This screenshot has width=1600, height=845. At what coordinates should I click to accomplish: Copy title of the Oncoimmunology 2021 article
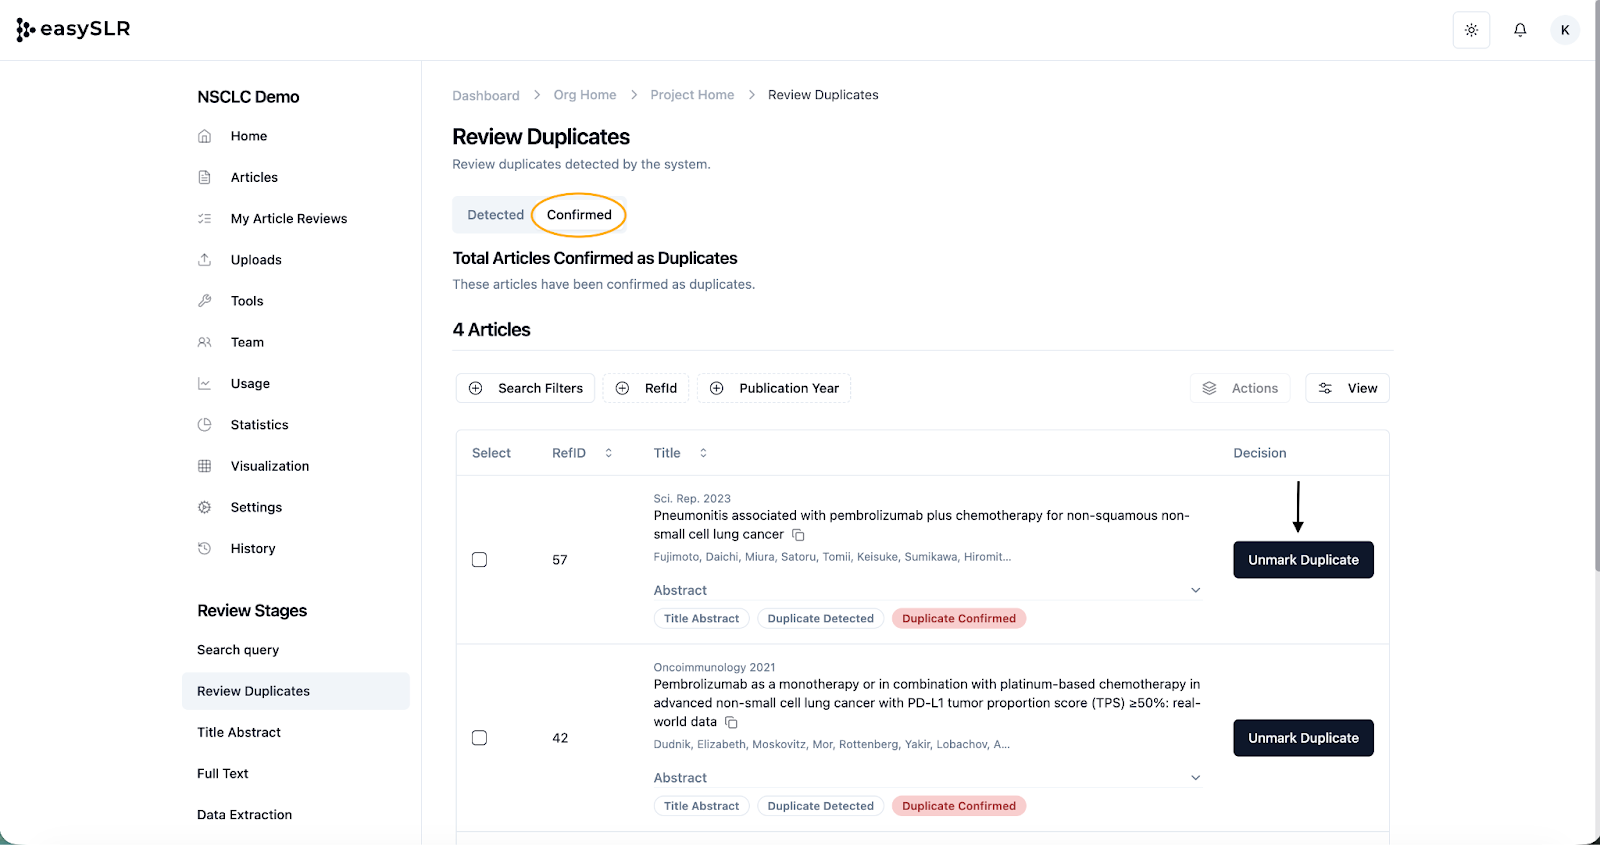pos(731,722)
